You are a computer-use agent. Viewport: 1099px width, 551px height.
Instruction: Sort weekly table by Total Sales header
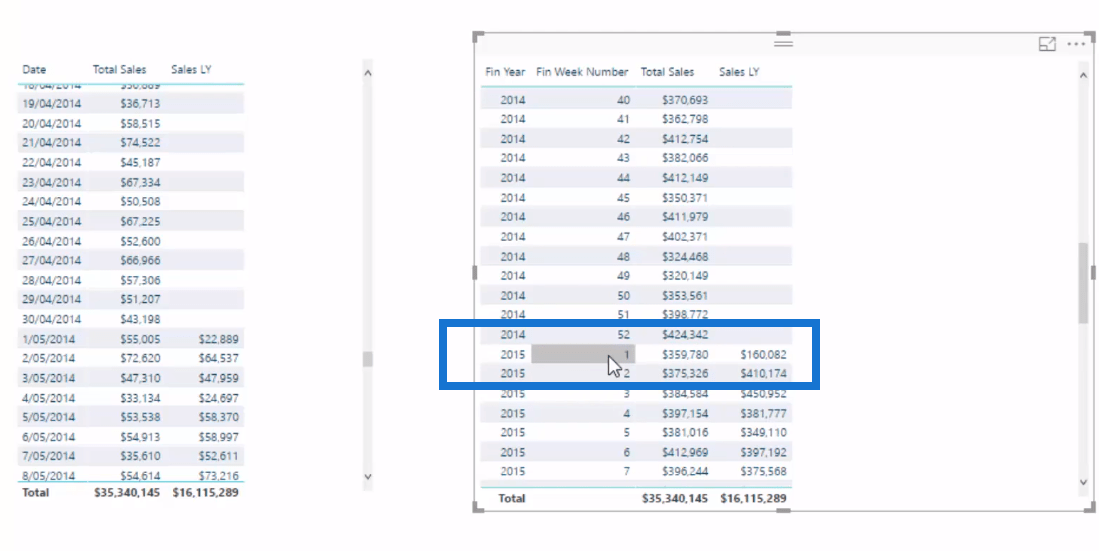[x=667, y=72]
